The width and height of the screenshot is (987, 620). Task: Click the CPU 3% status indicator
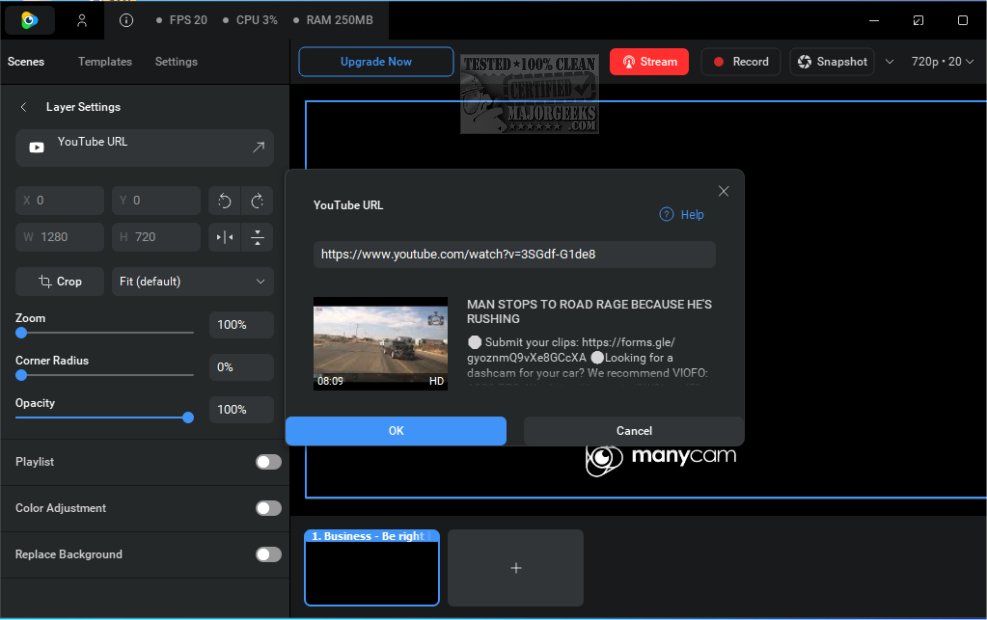pyautogui.click(x=250, y=20)
